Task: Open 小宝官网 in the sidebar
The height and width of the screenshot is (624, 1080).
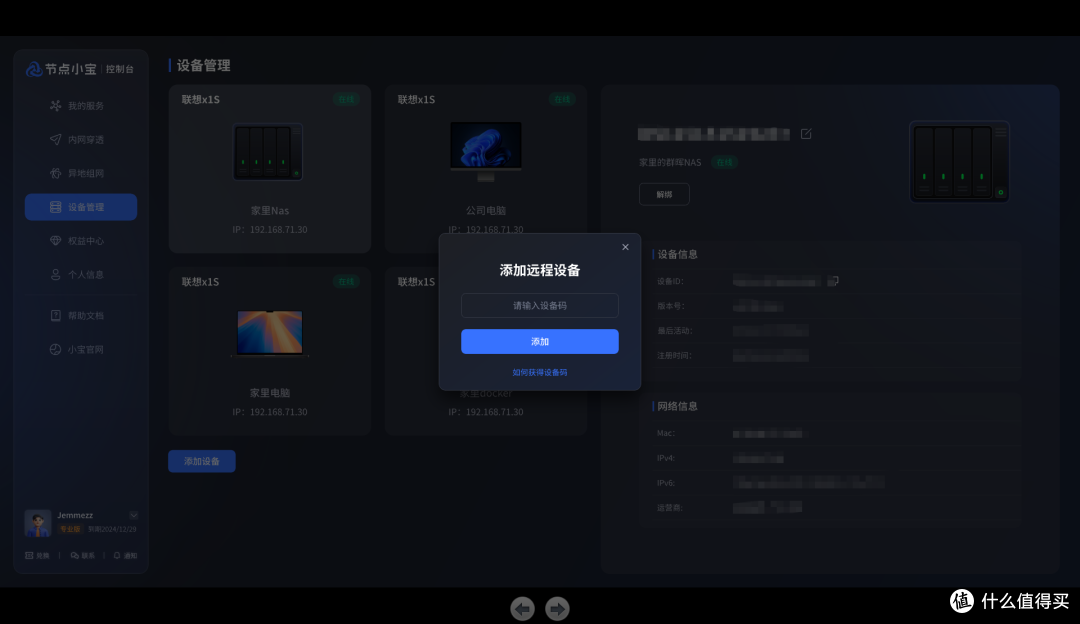Action: [77, 349]
